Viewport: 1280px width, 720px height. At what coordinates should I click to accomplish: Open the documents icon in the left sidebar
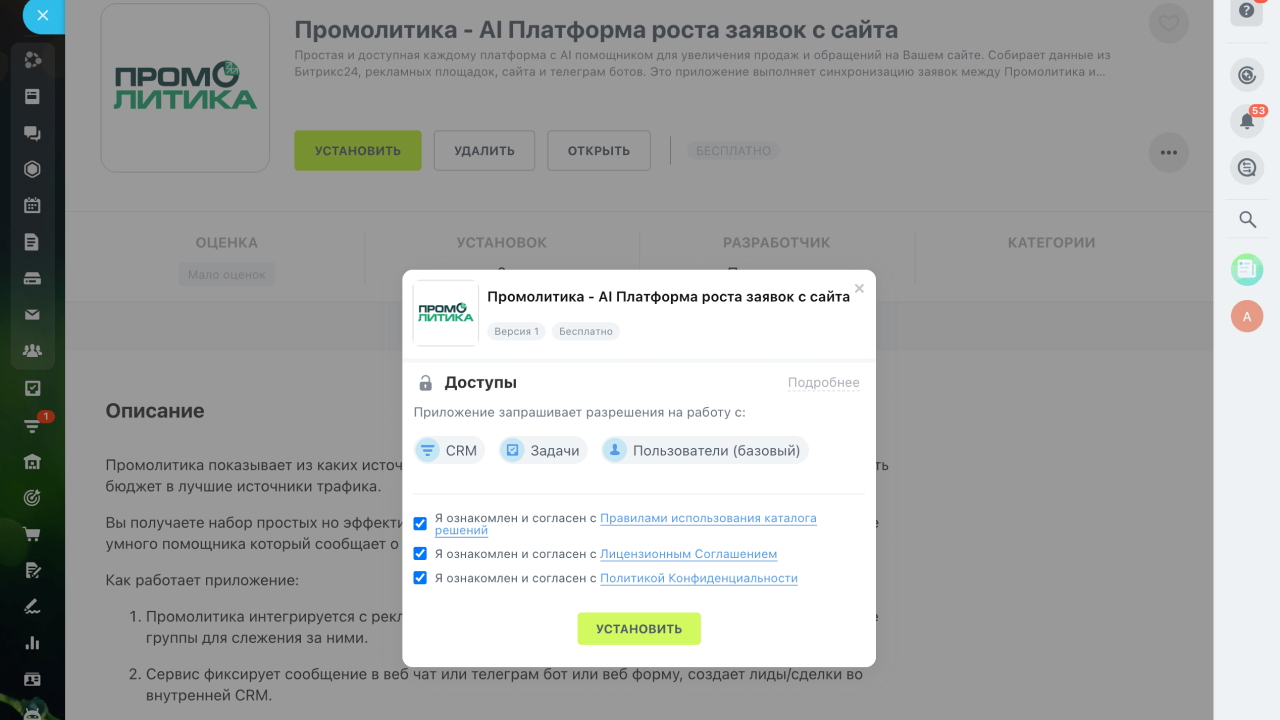(x=32, y=242)
